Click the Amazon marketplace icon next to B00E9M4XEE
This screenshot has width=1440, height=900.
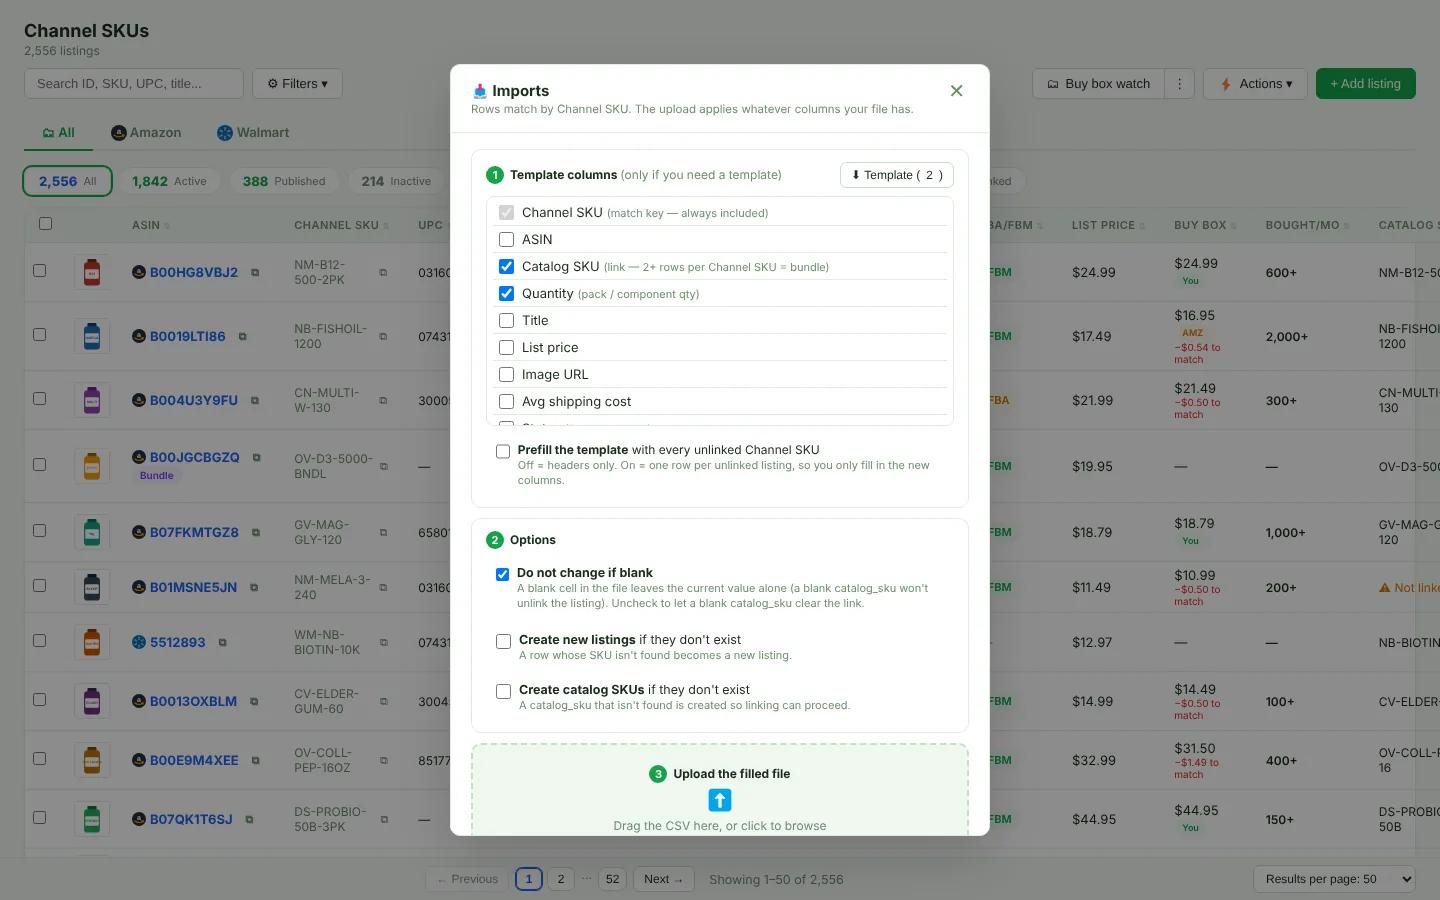point(139,761)
